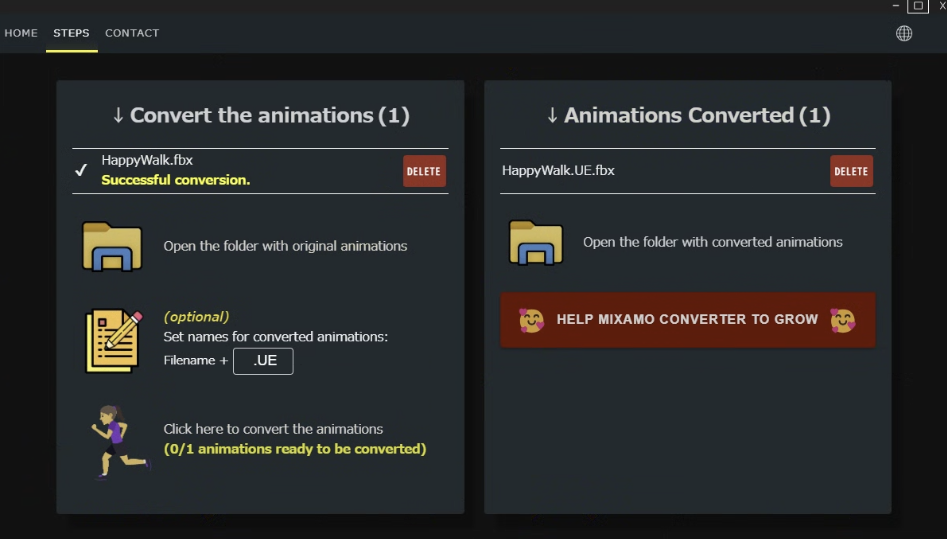Delete HappyWalk.UE.fbx from the converted list
Image resolution: width=947 pixels, height=539 pixels.
coord(851,171)
